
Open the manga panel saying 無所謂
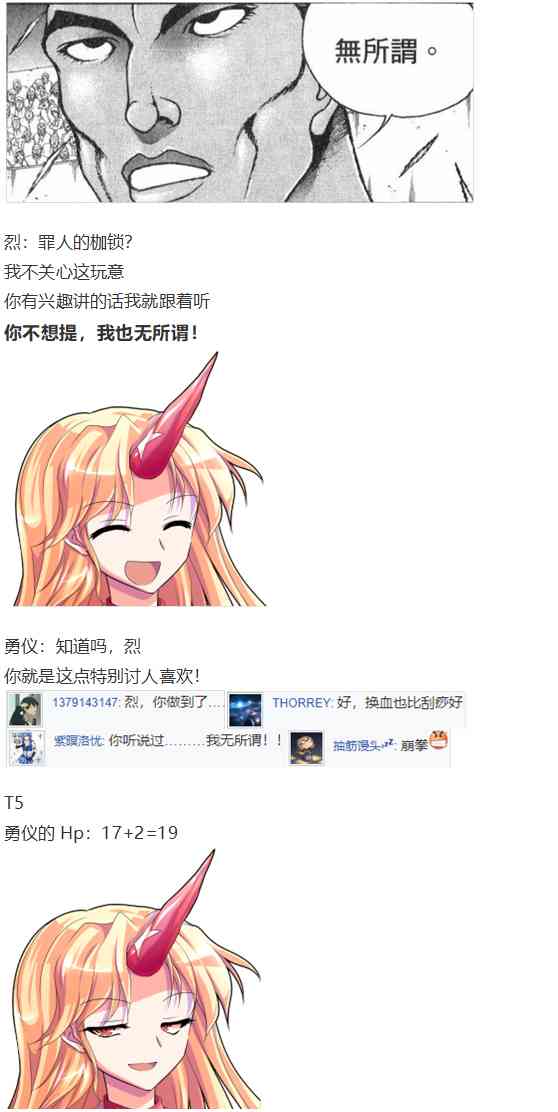240,102
